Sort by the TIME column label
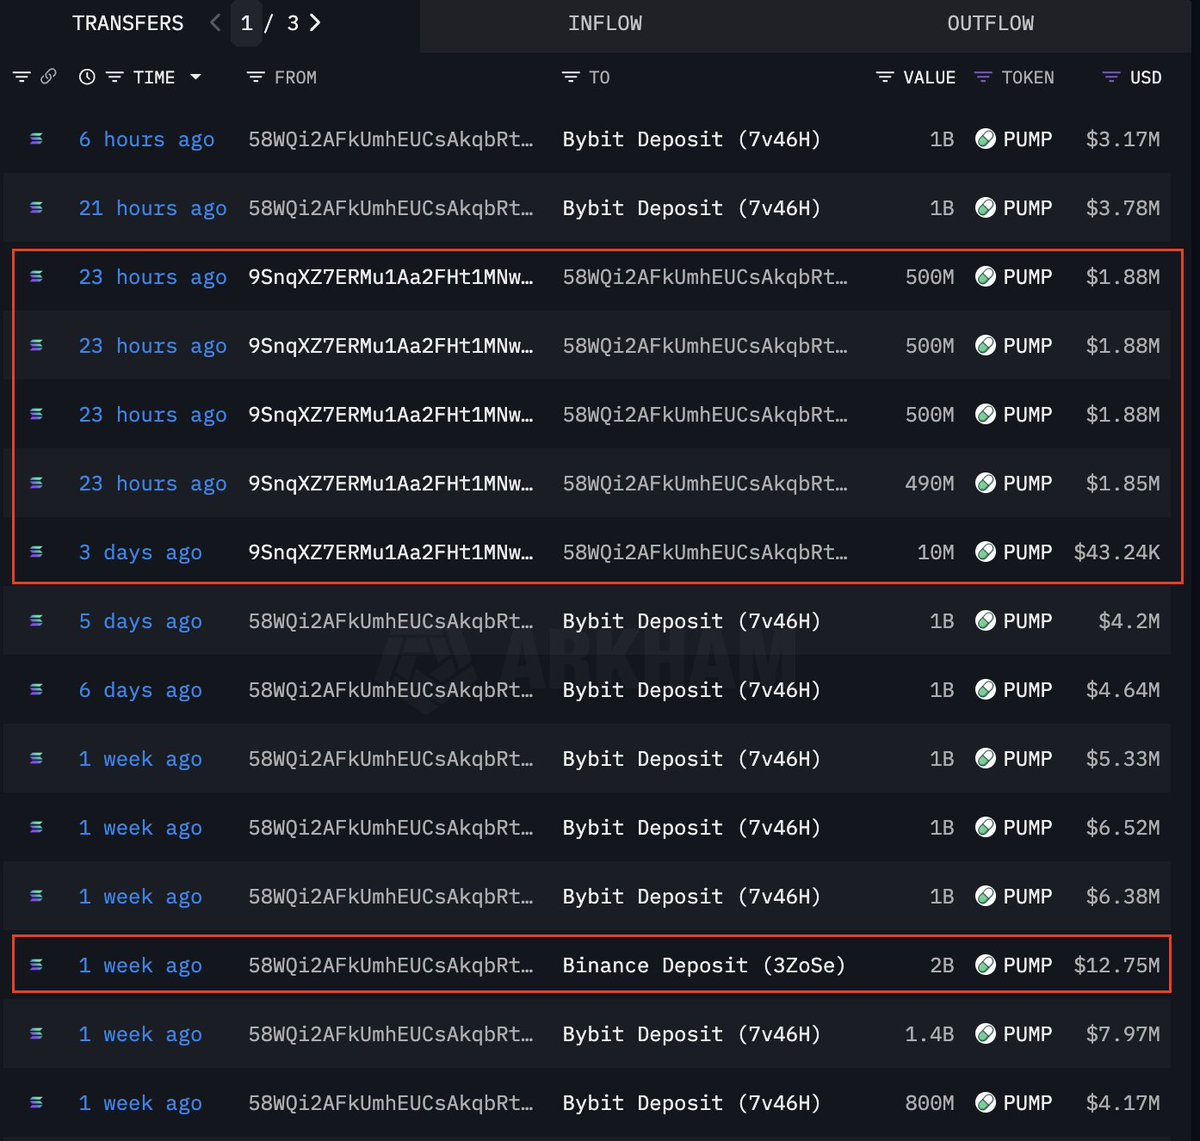 (154, 77)
